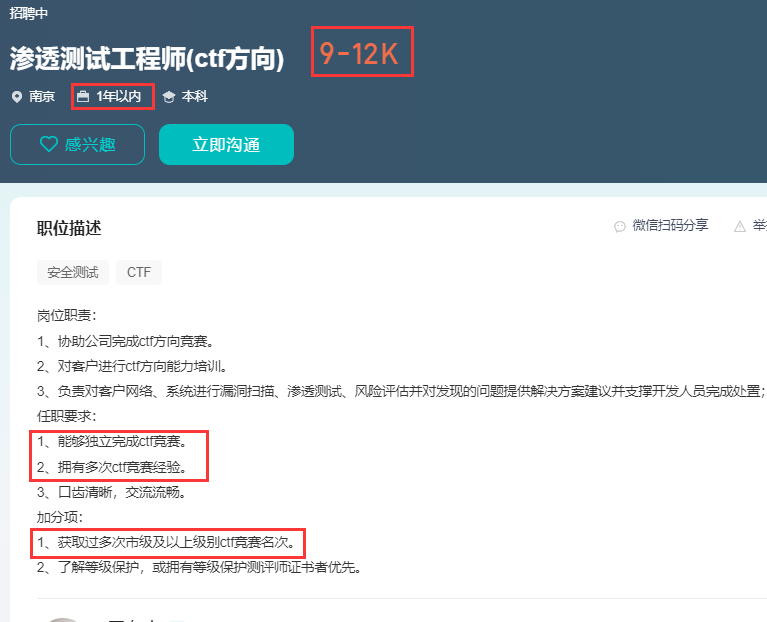Click the line 能够独立完成ctf竞赛
Image resolution: width=767 pixels, height=622 pixels.
click(112, 442)
